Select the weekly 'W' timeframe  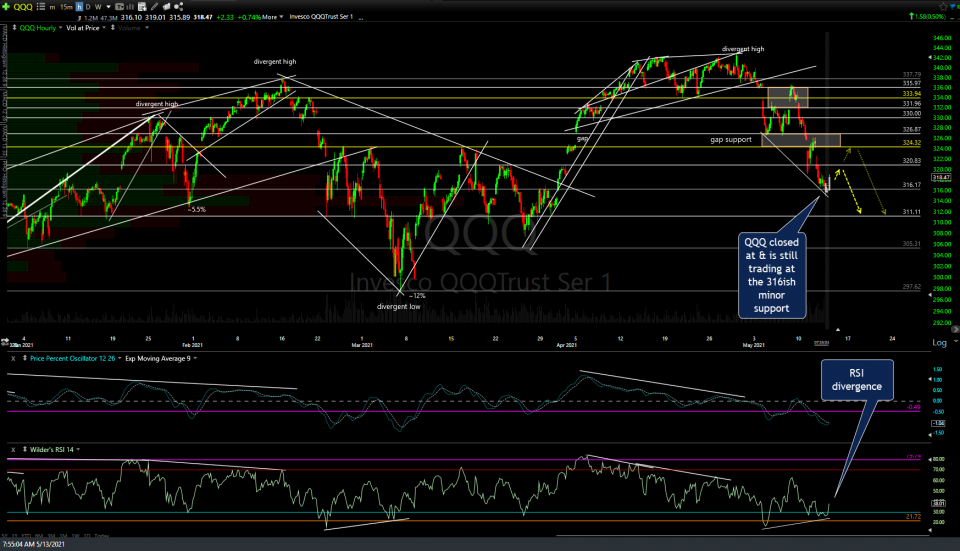[98, 7]
